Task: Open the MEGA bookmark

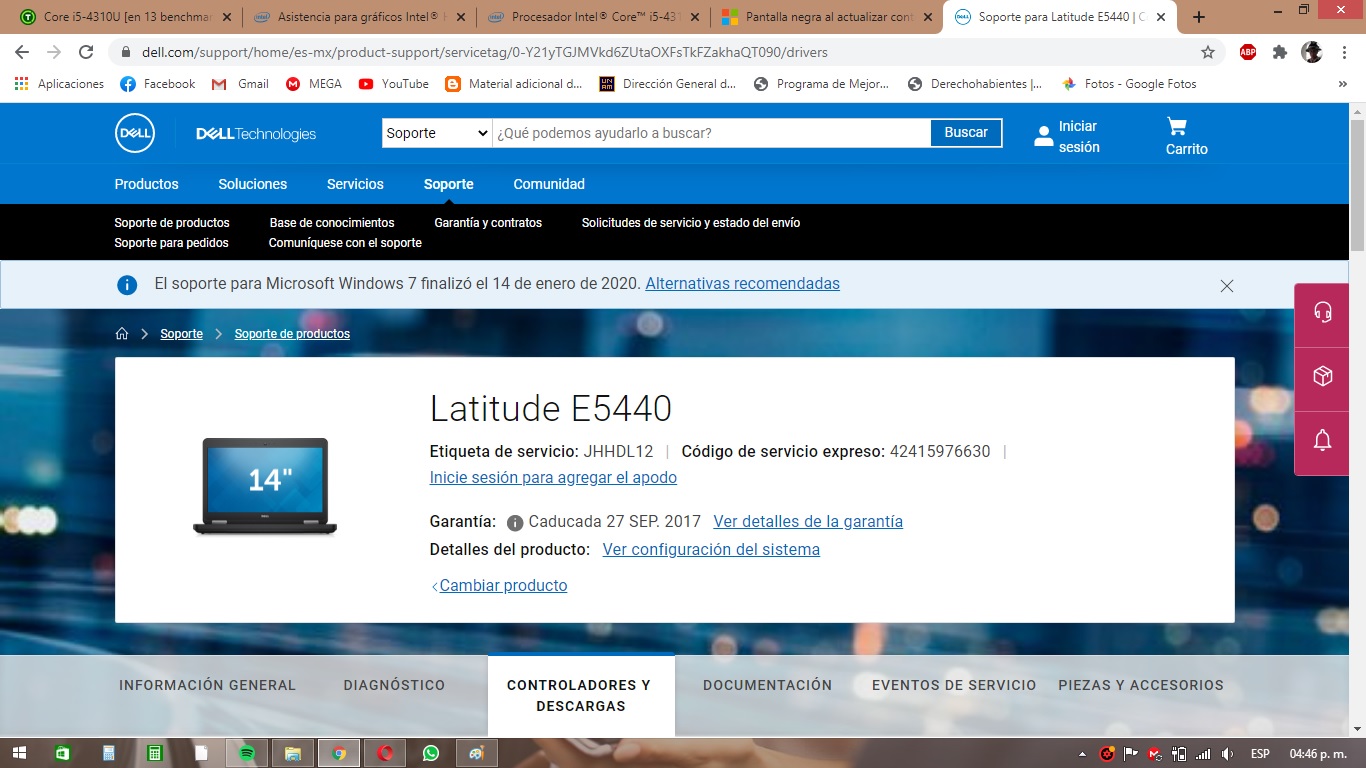Action: coord(313,84)
